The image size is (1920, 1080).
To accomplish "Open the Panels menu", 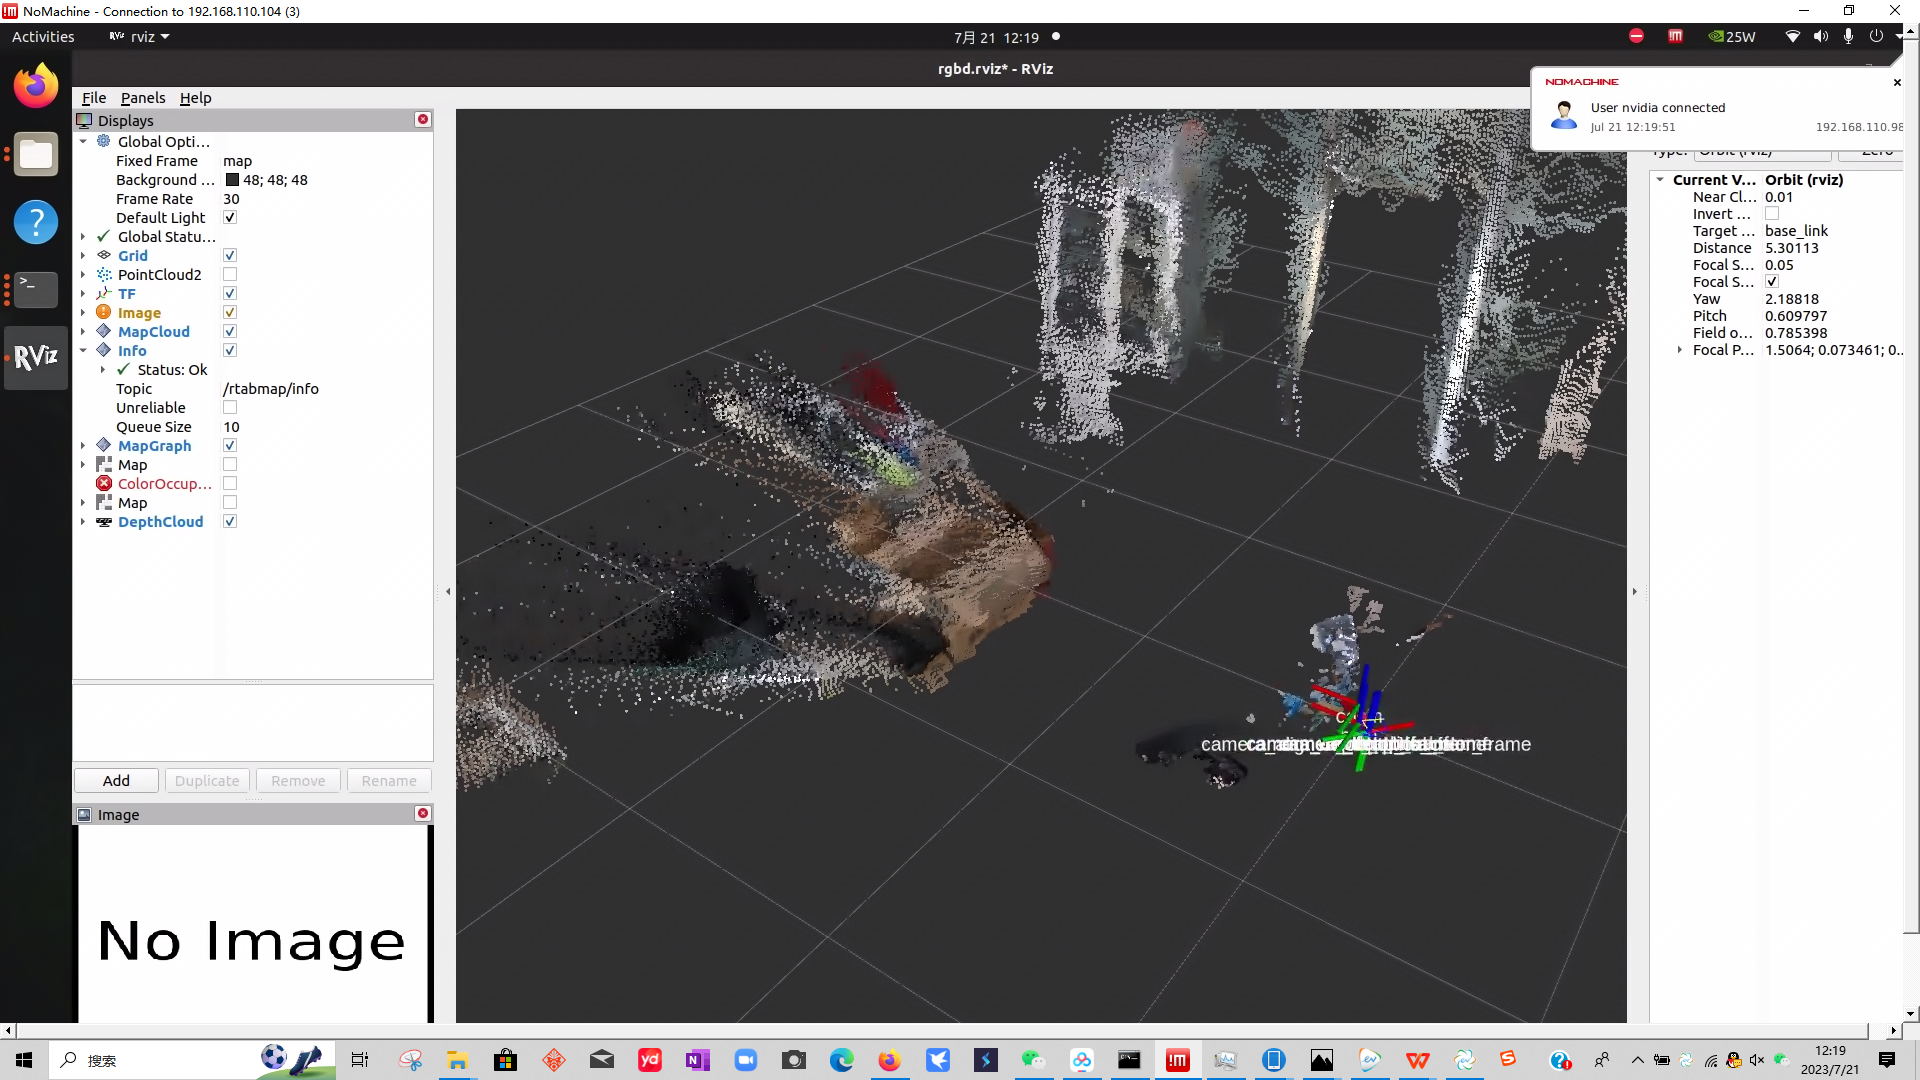I will pos(142,98).
